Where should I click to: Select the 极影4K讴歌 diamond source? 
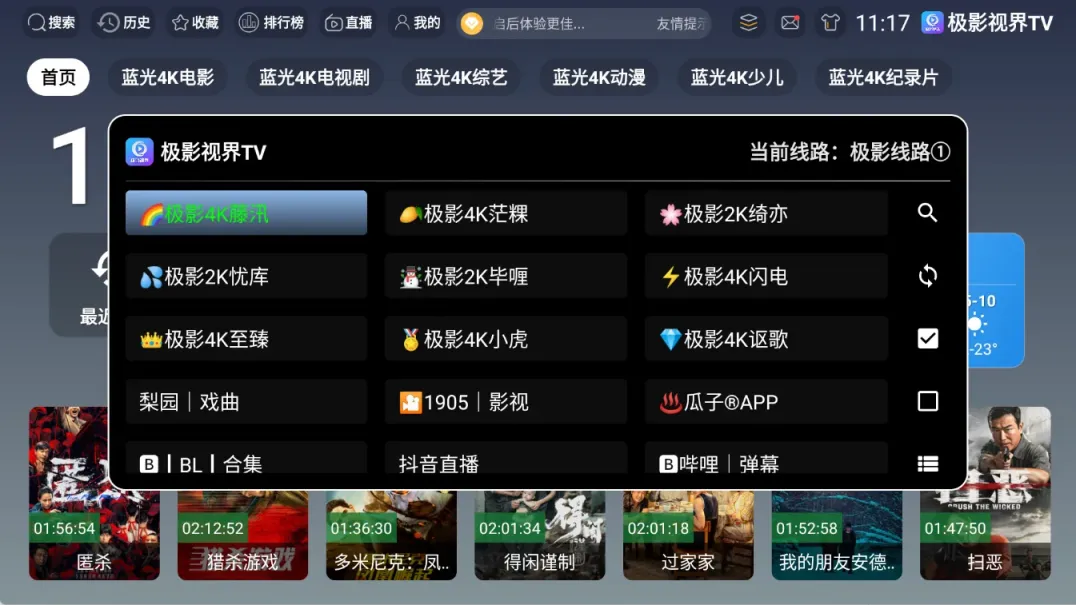(766, 339)
